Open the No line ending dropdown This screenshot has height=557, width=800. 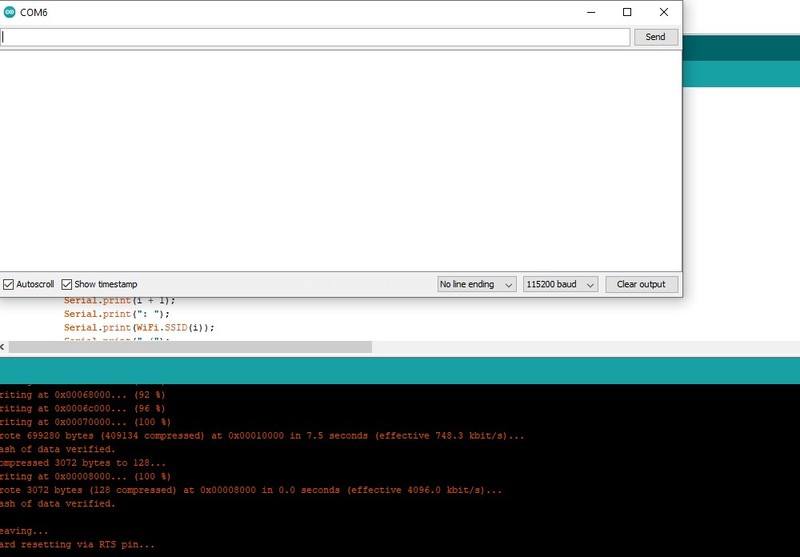[477, 285]
